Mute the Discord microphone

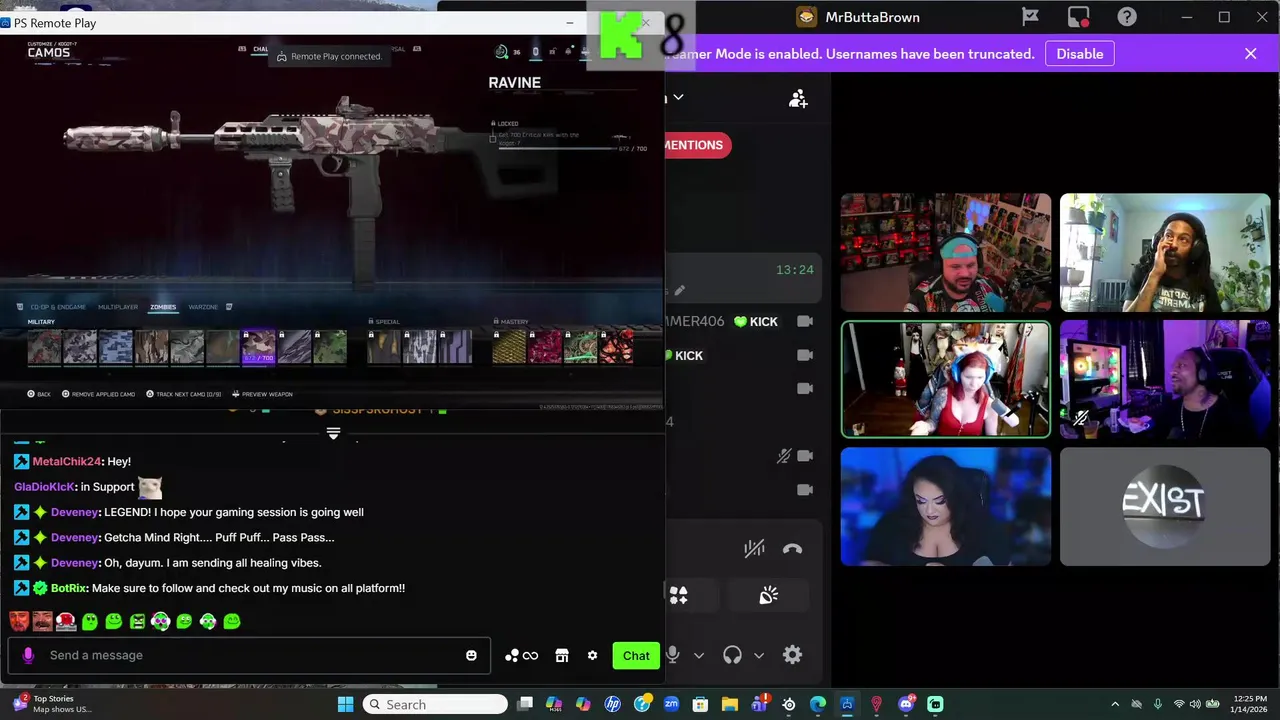pos(673,655)
